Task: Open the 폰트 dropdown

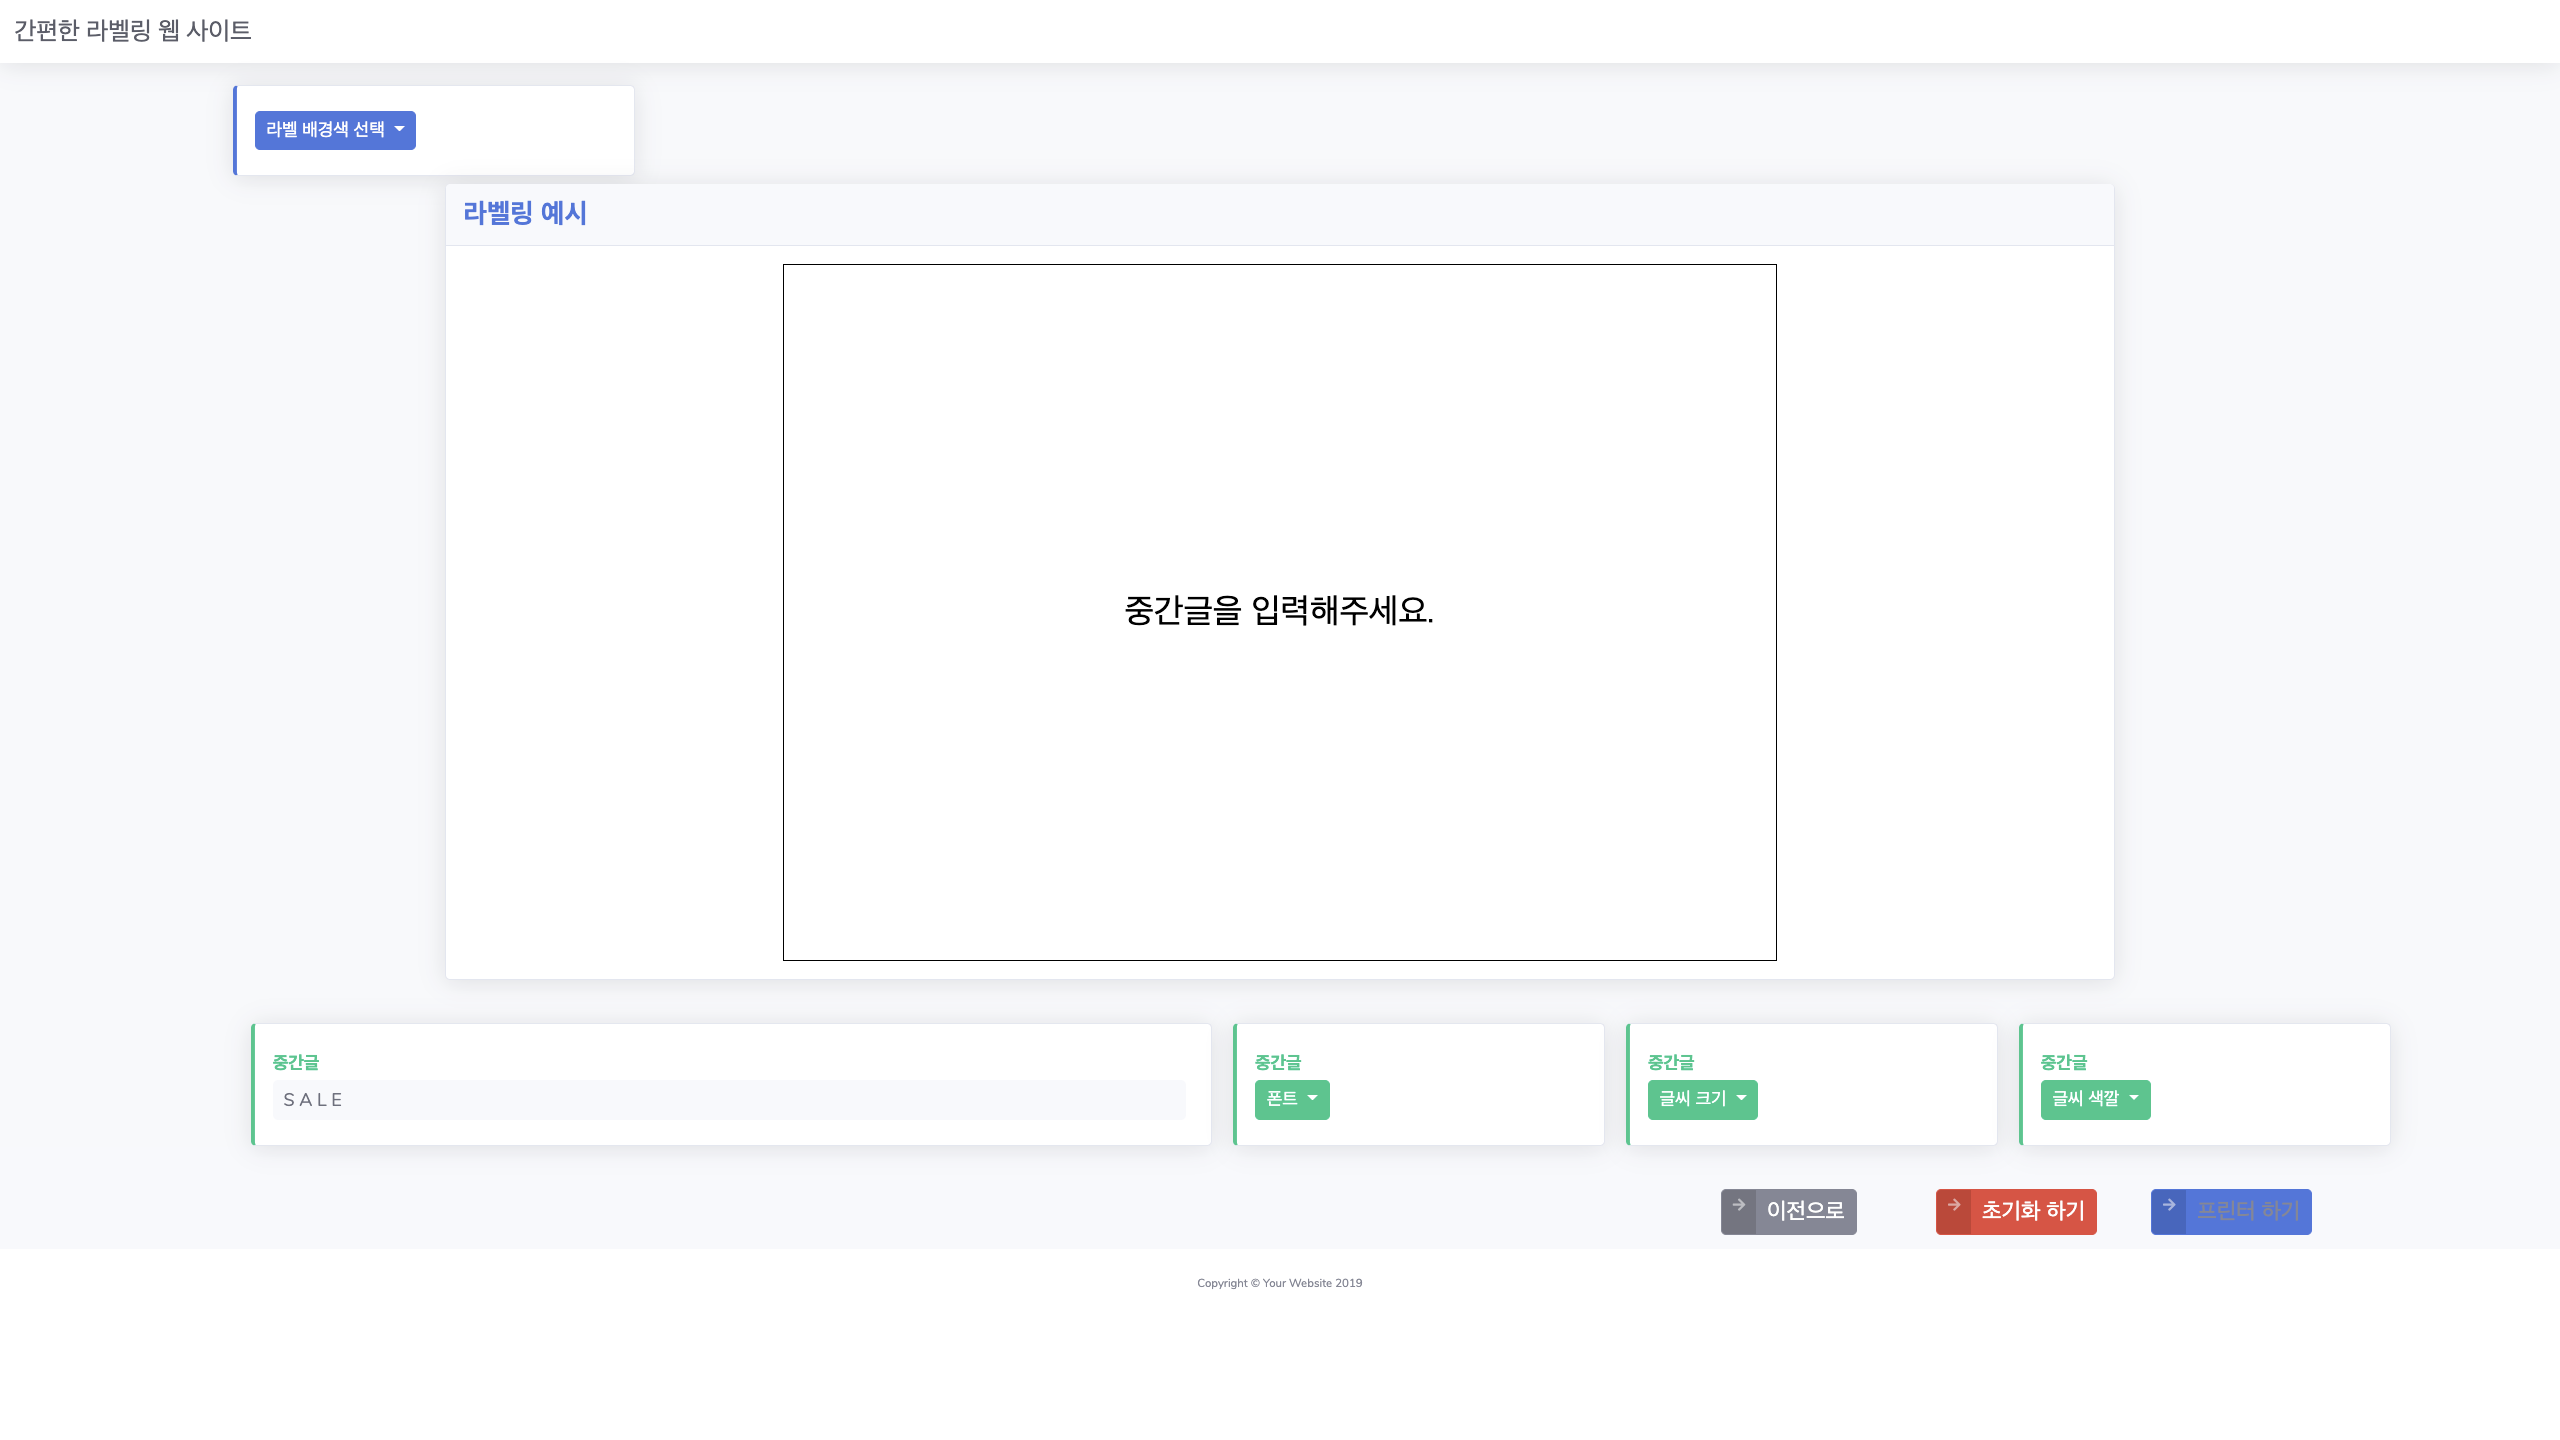Action: tap(1292, 1099)
